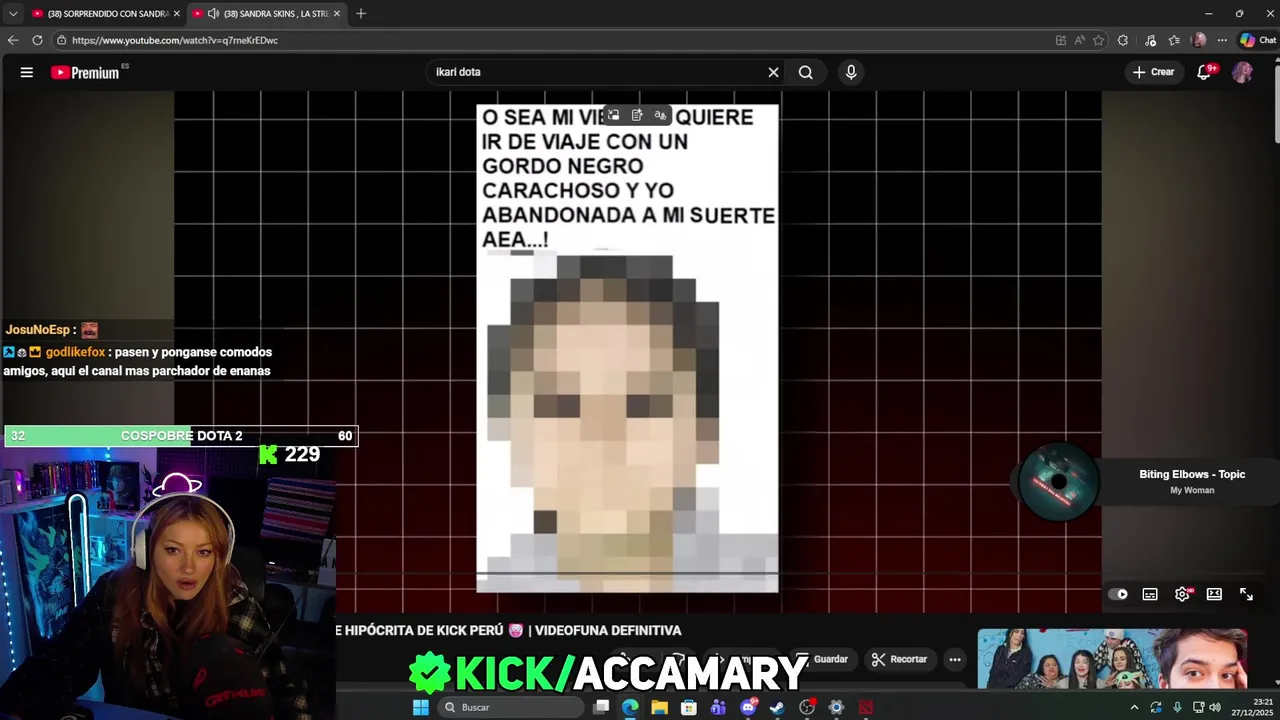Click the YouTube search magnifier button

[806, 72]
